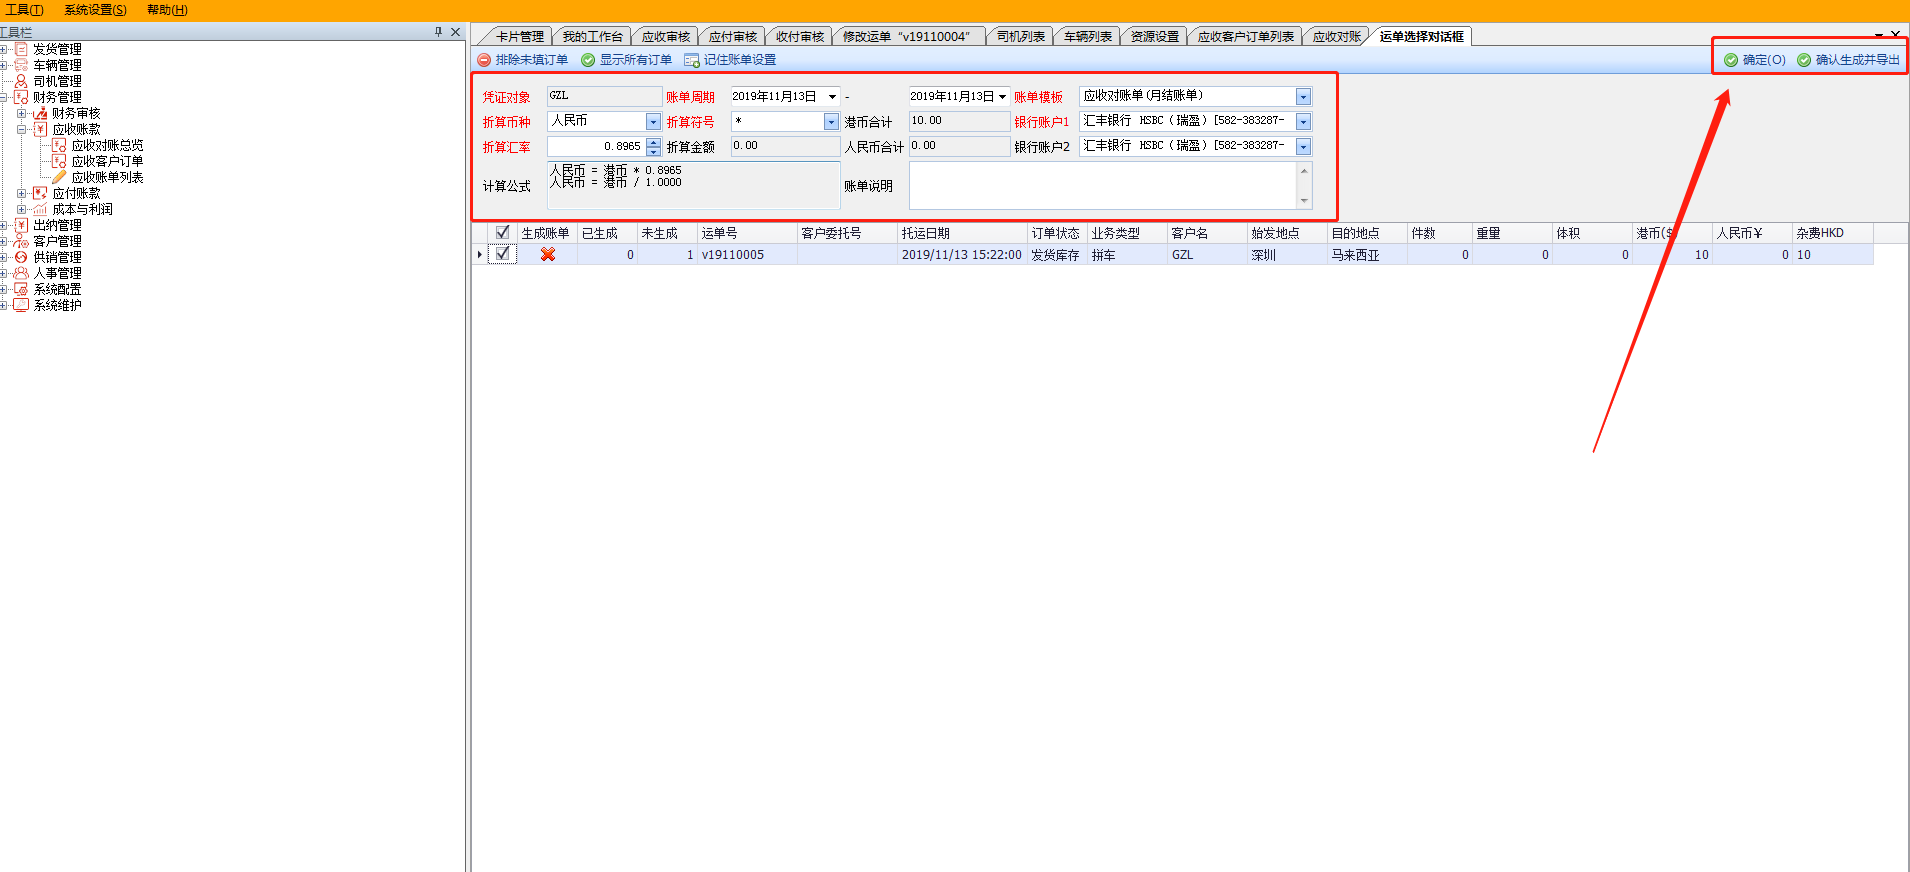
Task: Open 应收对账总览 in the sidebar tree
Action: tap(107, 145)
